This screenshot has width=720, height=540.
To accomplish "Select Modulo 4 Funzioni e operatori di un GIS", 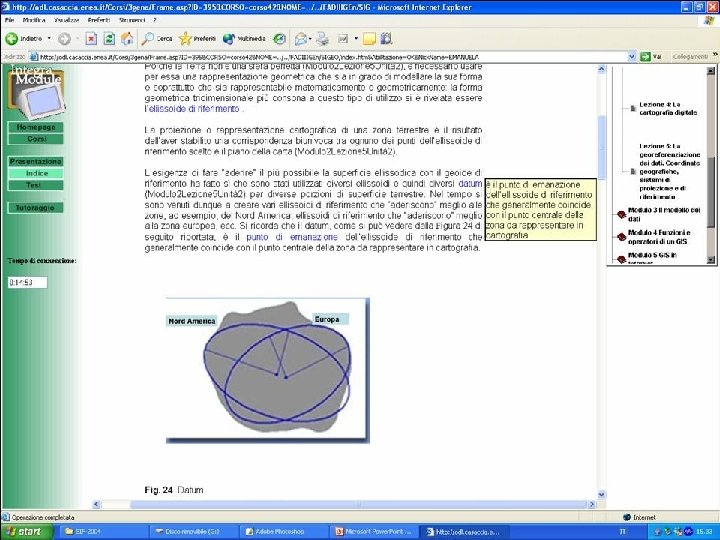I will click(x=659, y=237).
